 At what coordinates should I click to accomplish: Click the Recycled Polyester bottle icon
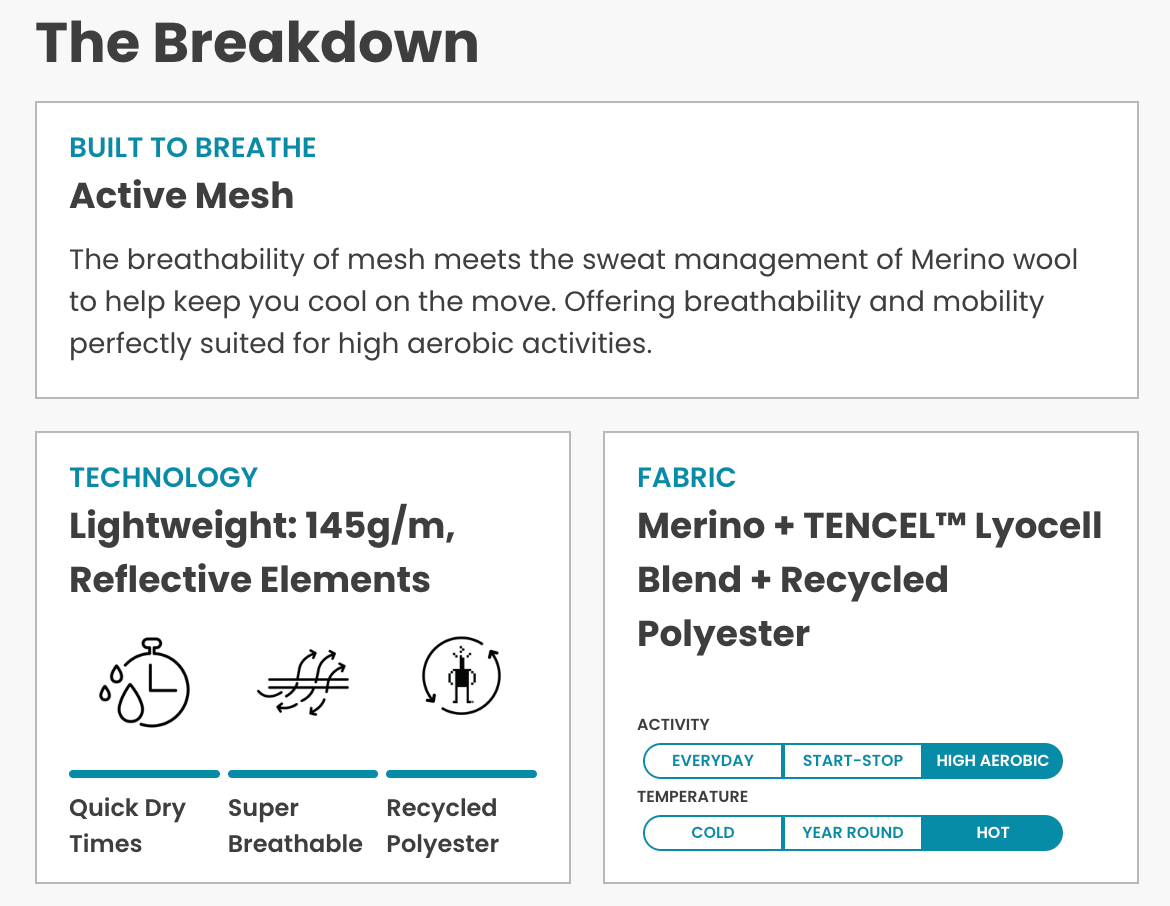tap(461, 677)
